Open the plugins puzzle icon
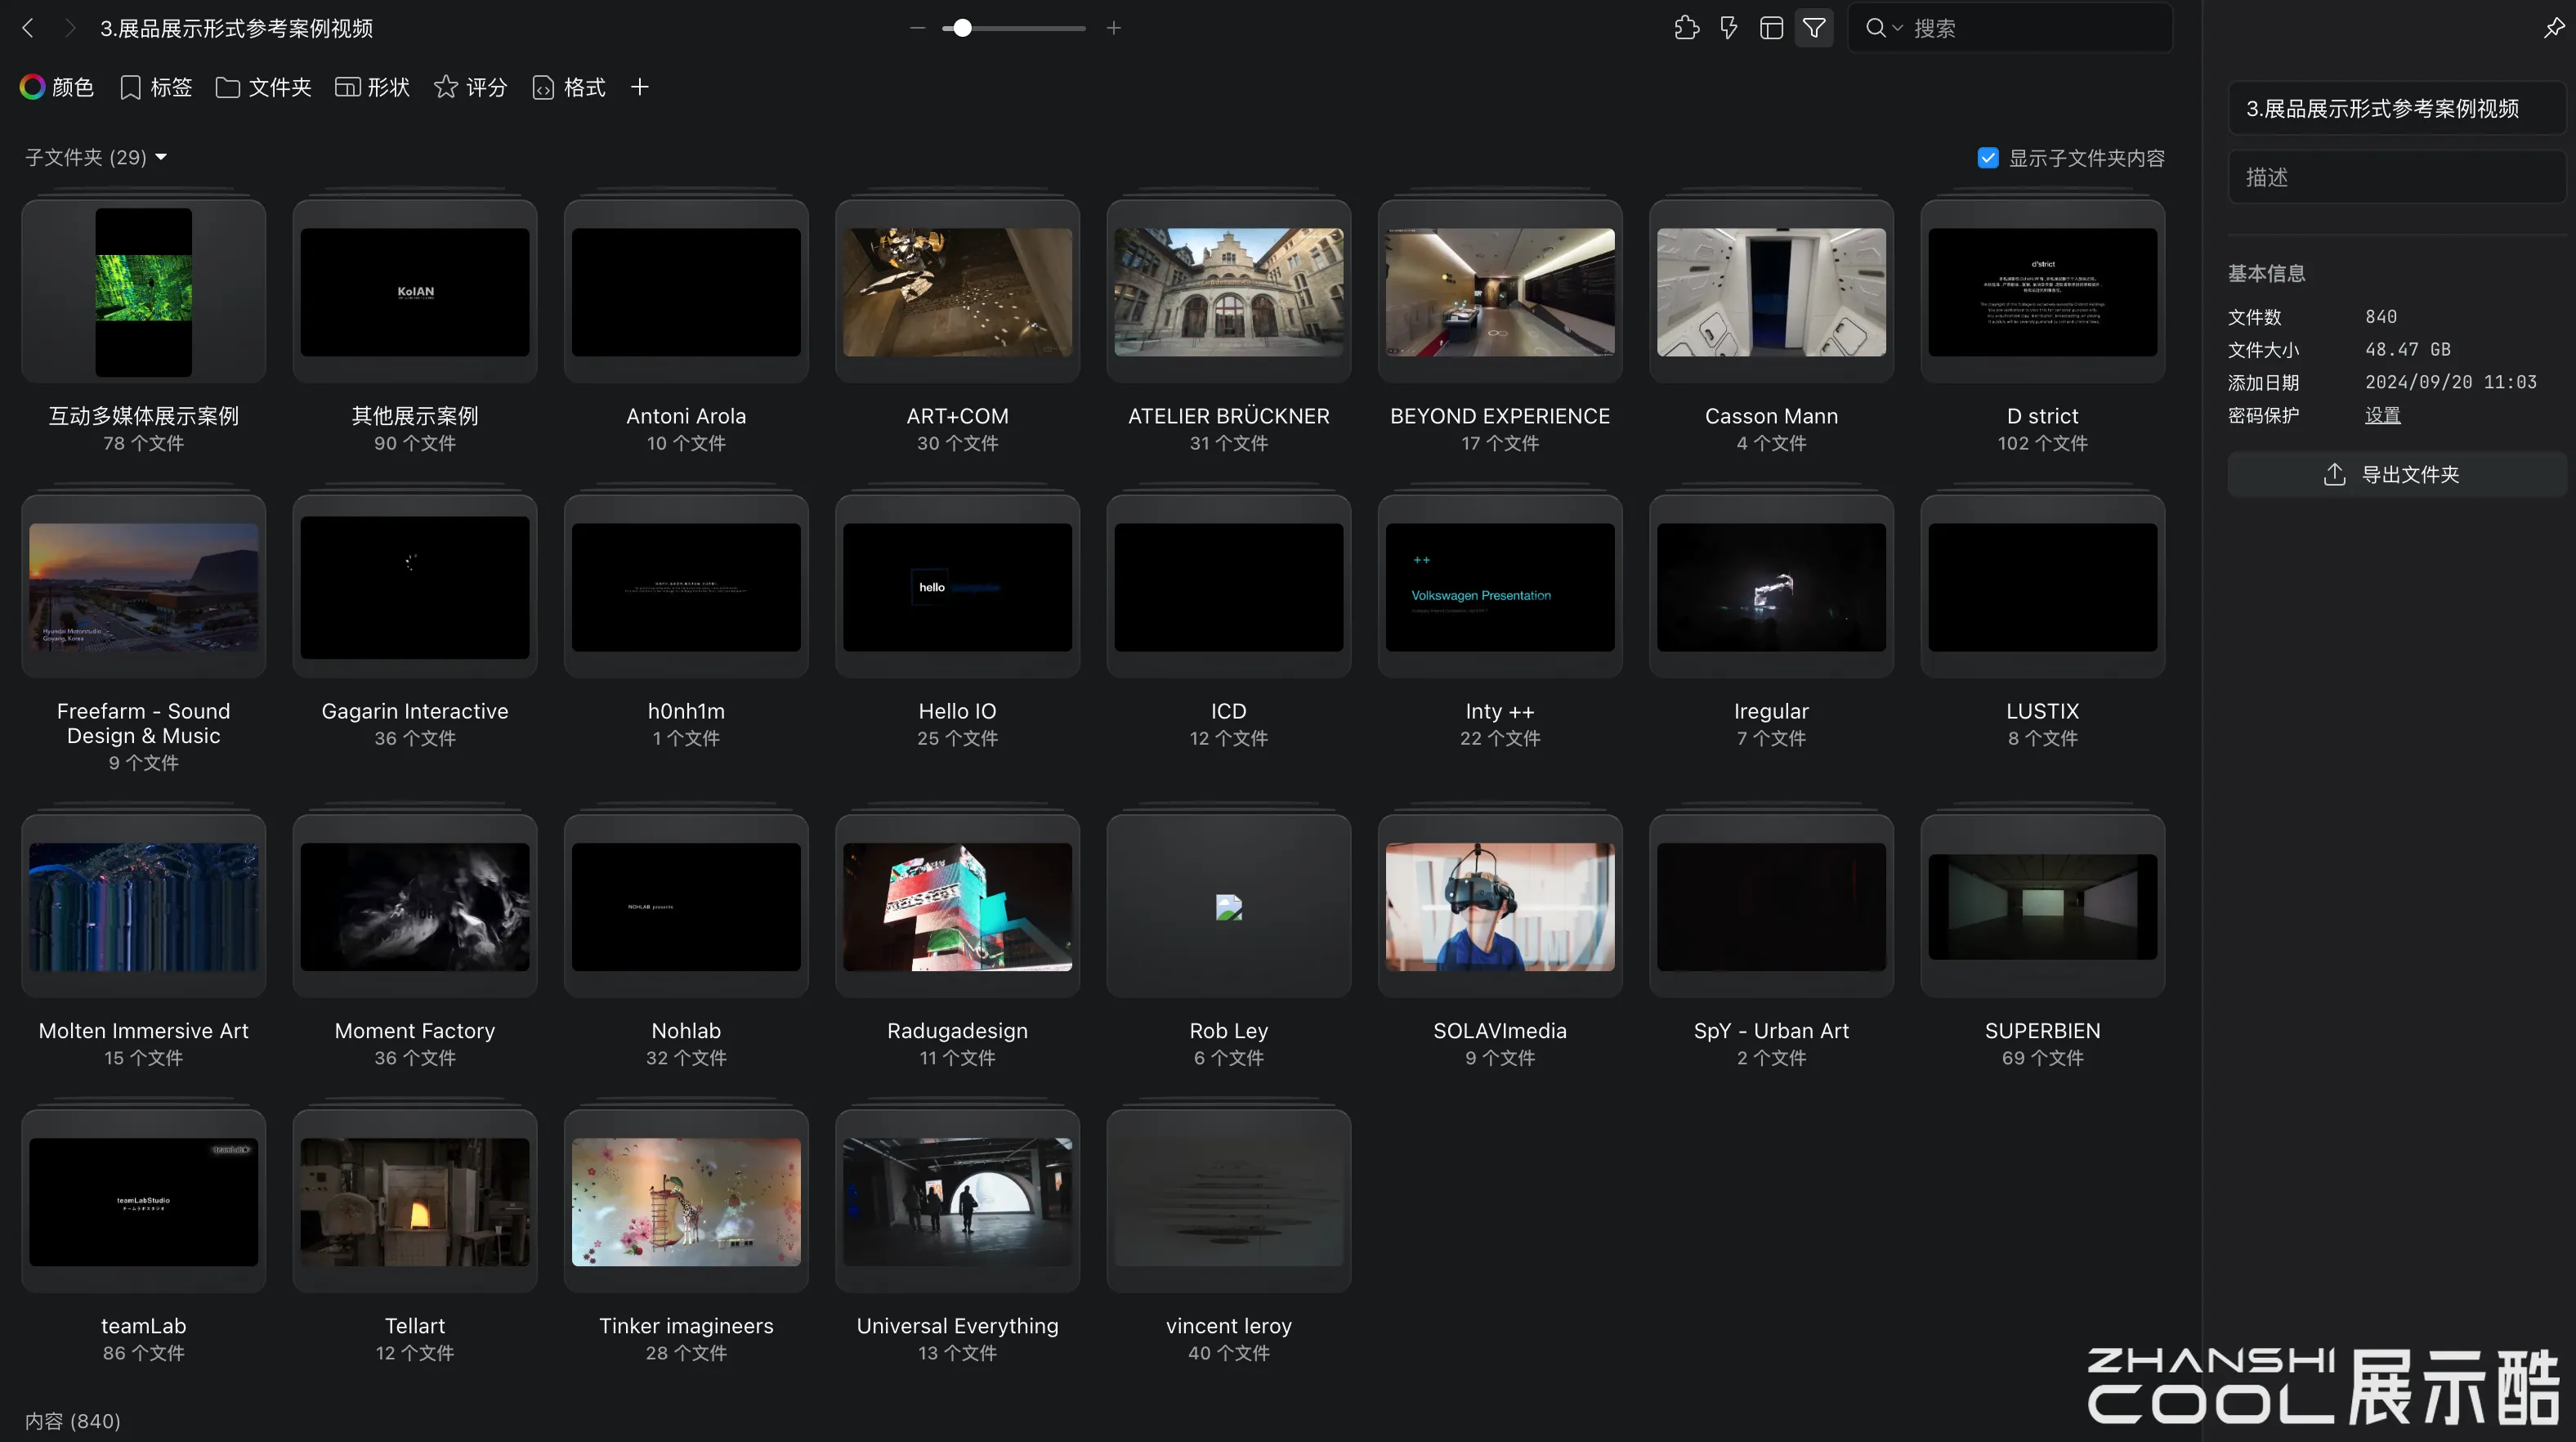The height and width of the screenshot is (1442, 2576). [1686, 28]
